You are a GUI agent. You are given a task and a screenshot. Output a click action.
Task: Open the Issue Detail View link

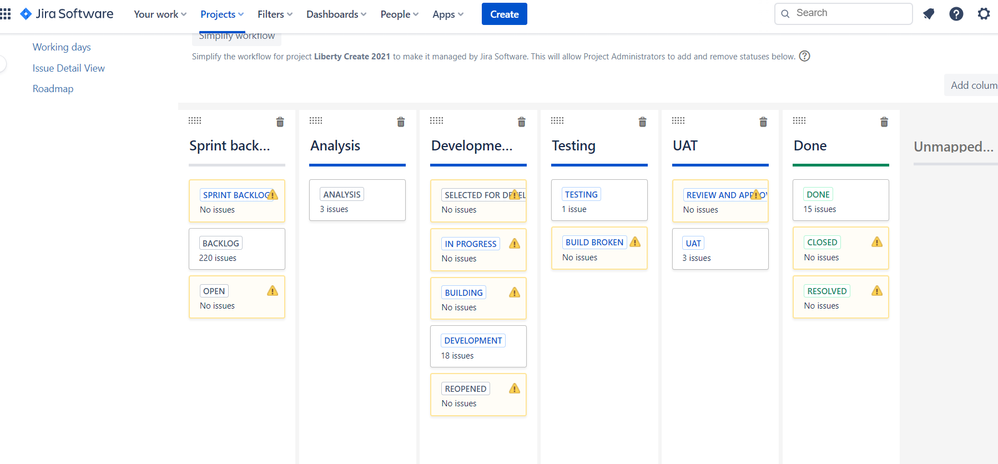coord(69,68)
